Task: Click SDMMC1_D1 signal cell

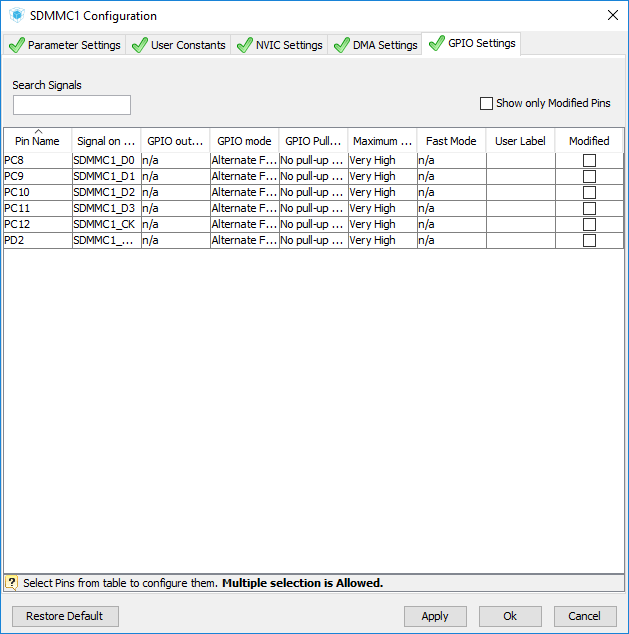Action: pyautogui.click(x=107, y=176)
